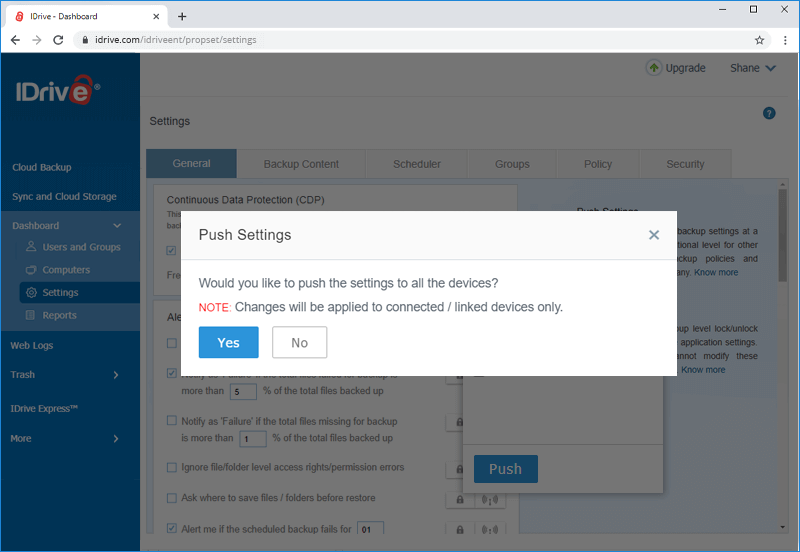This screenshot has height=552, width=800.
Task: Open the Security tab
Action: [685, 164]
